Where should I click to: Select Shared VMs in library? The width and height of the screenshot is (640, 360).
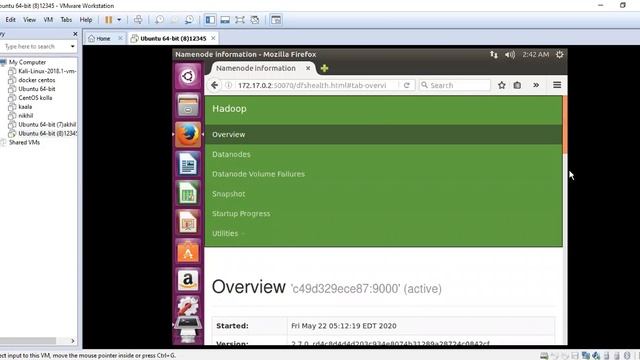(x=24, y=142)
